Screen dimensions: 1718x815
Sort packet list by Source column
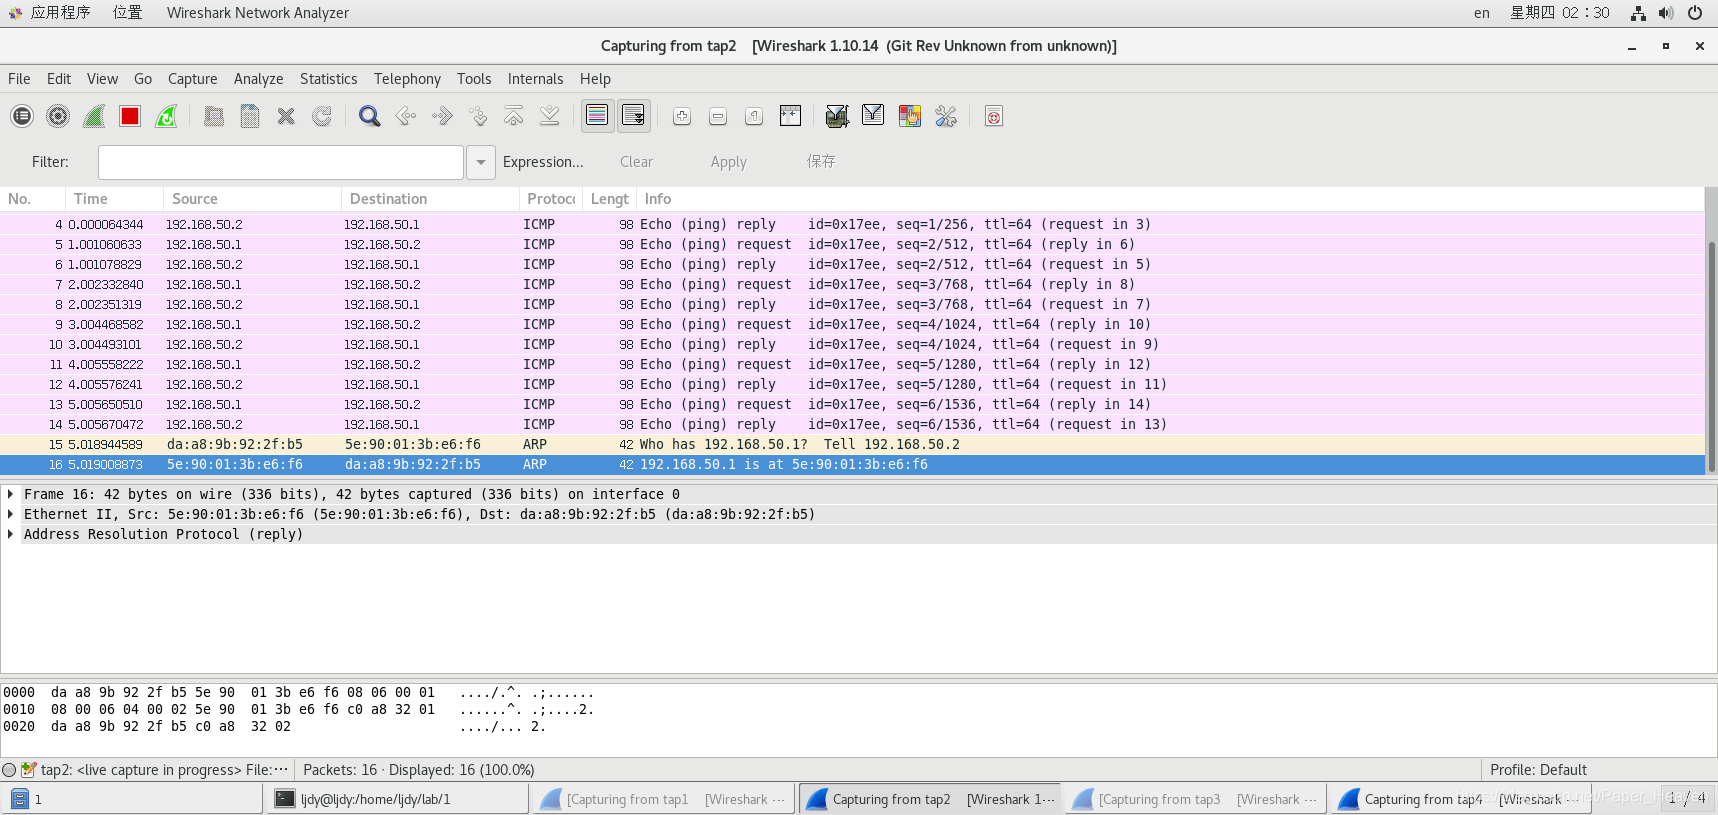253,199
